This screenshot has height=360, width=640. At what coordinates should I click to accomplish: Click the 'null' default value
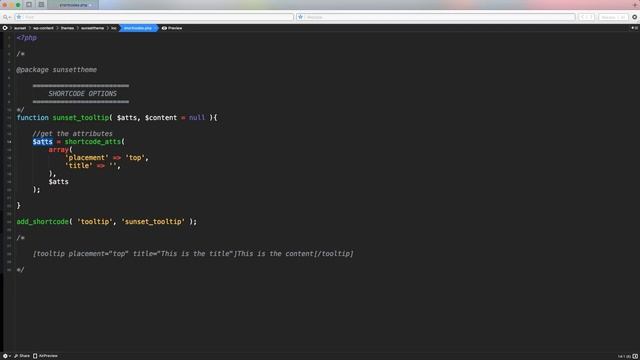pos(197,118)
